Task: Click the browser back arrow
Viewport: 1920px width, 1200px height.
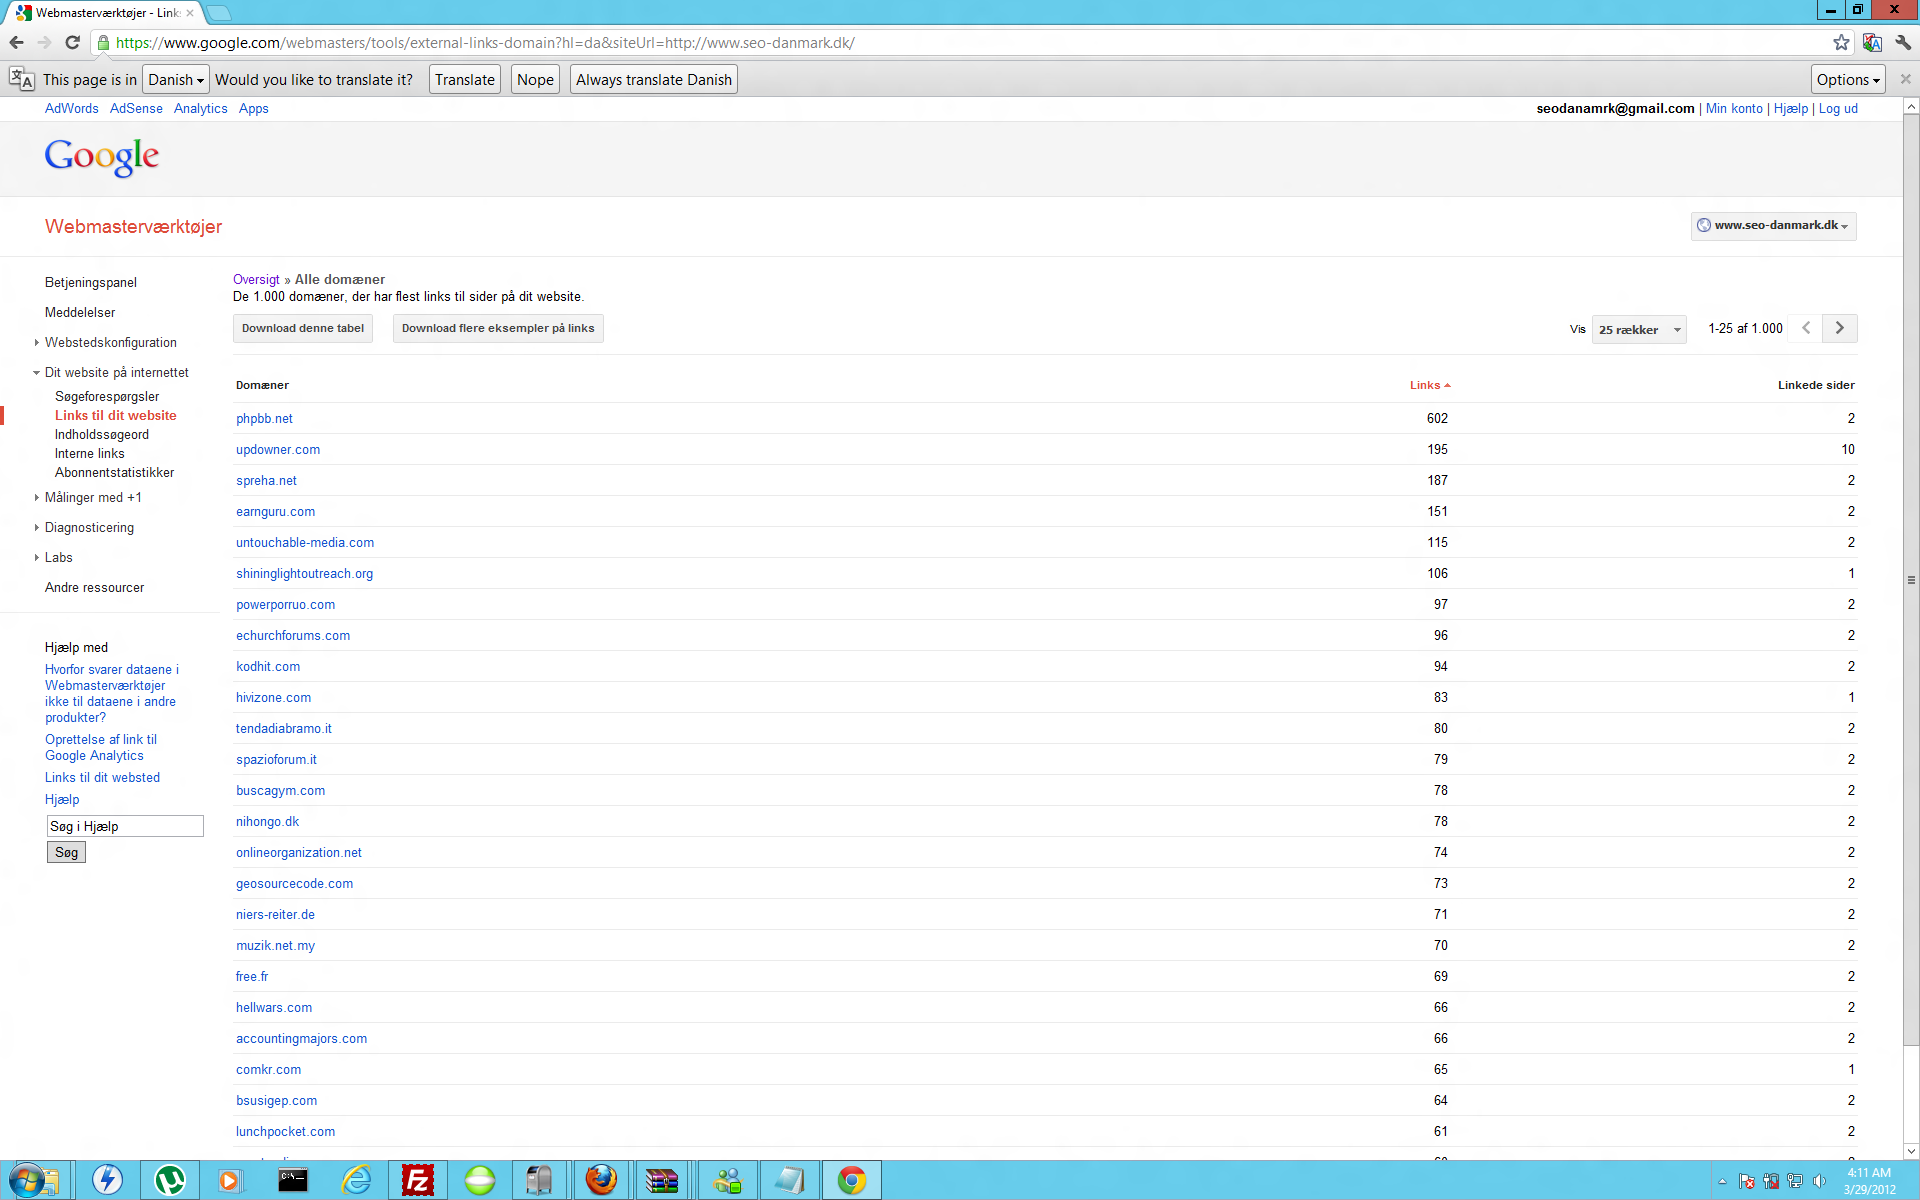Action: click(16, 42)
